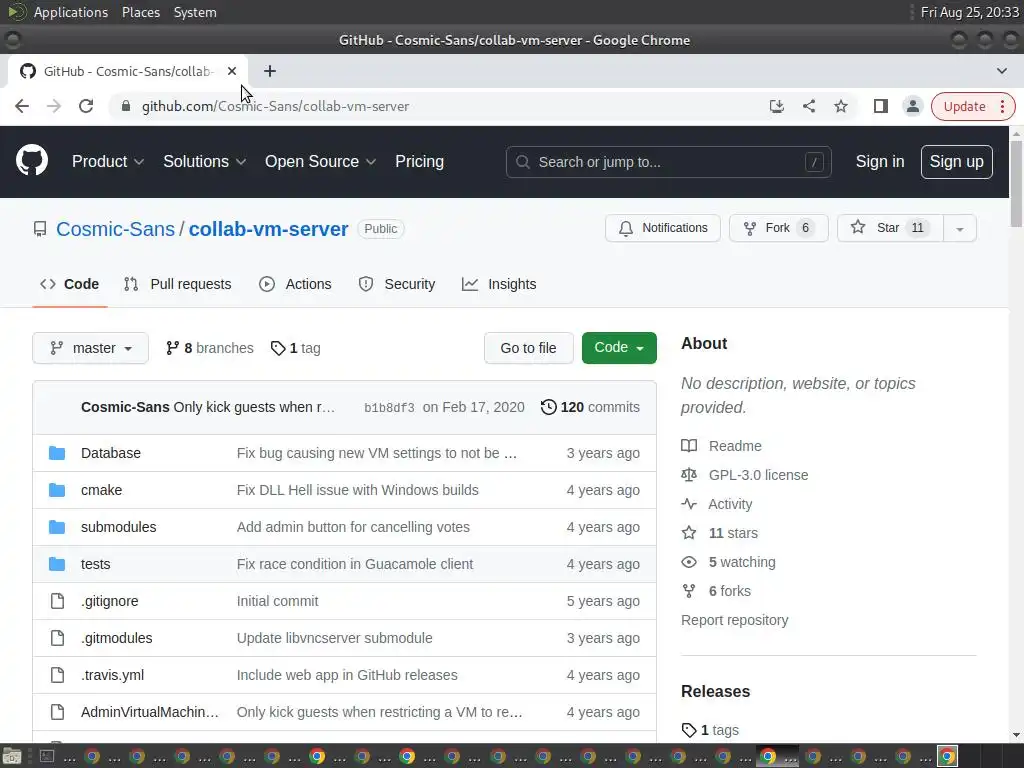Open the Security tab
This screenshot has width=1024, height=768.
(396, 284)
